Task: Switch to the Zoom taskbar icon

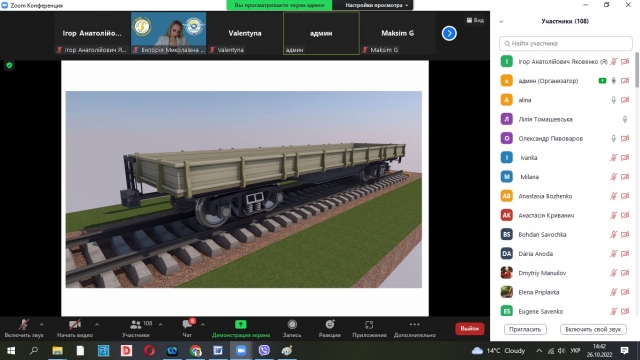Action: click(241, 351)
